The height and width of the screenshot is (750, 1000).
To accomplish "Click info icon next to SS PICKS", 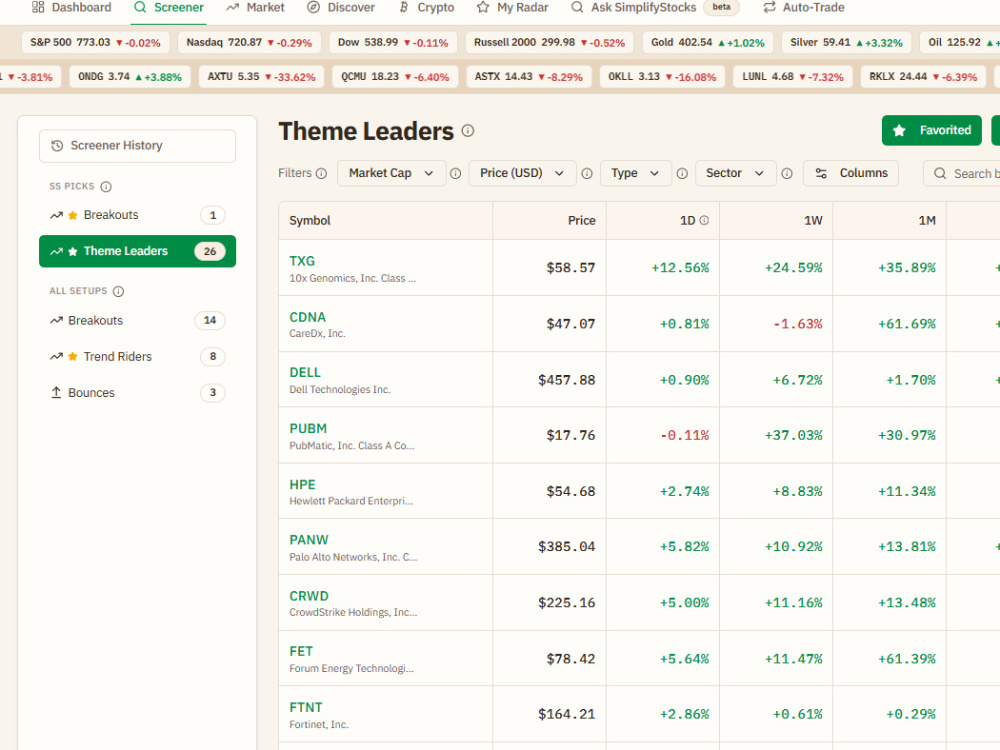I will [x=107, y=187].
